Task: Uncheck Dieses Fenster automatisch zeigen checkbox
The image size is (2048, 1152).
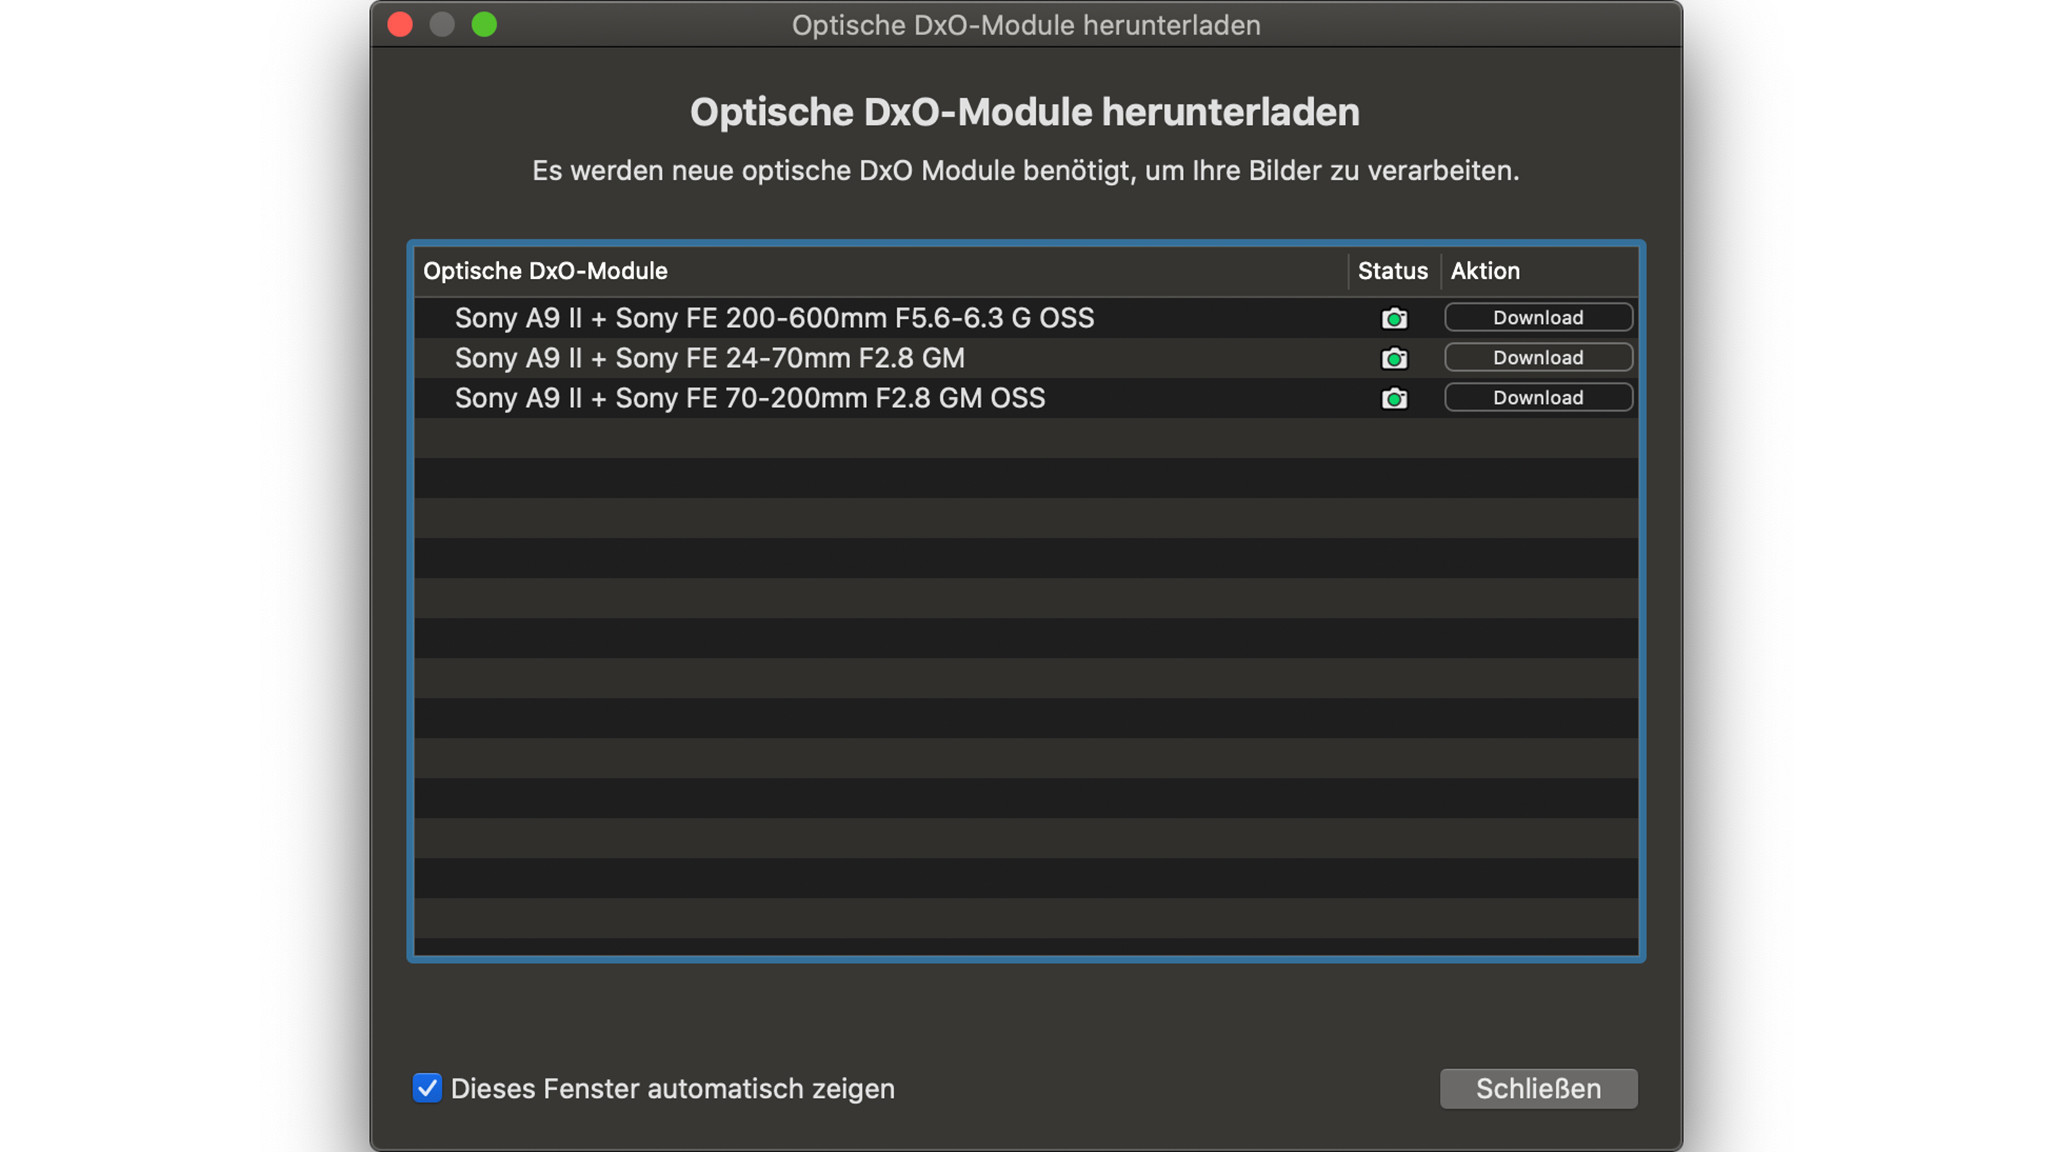Action: coord(427,1088)
